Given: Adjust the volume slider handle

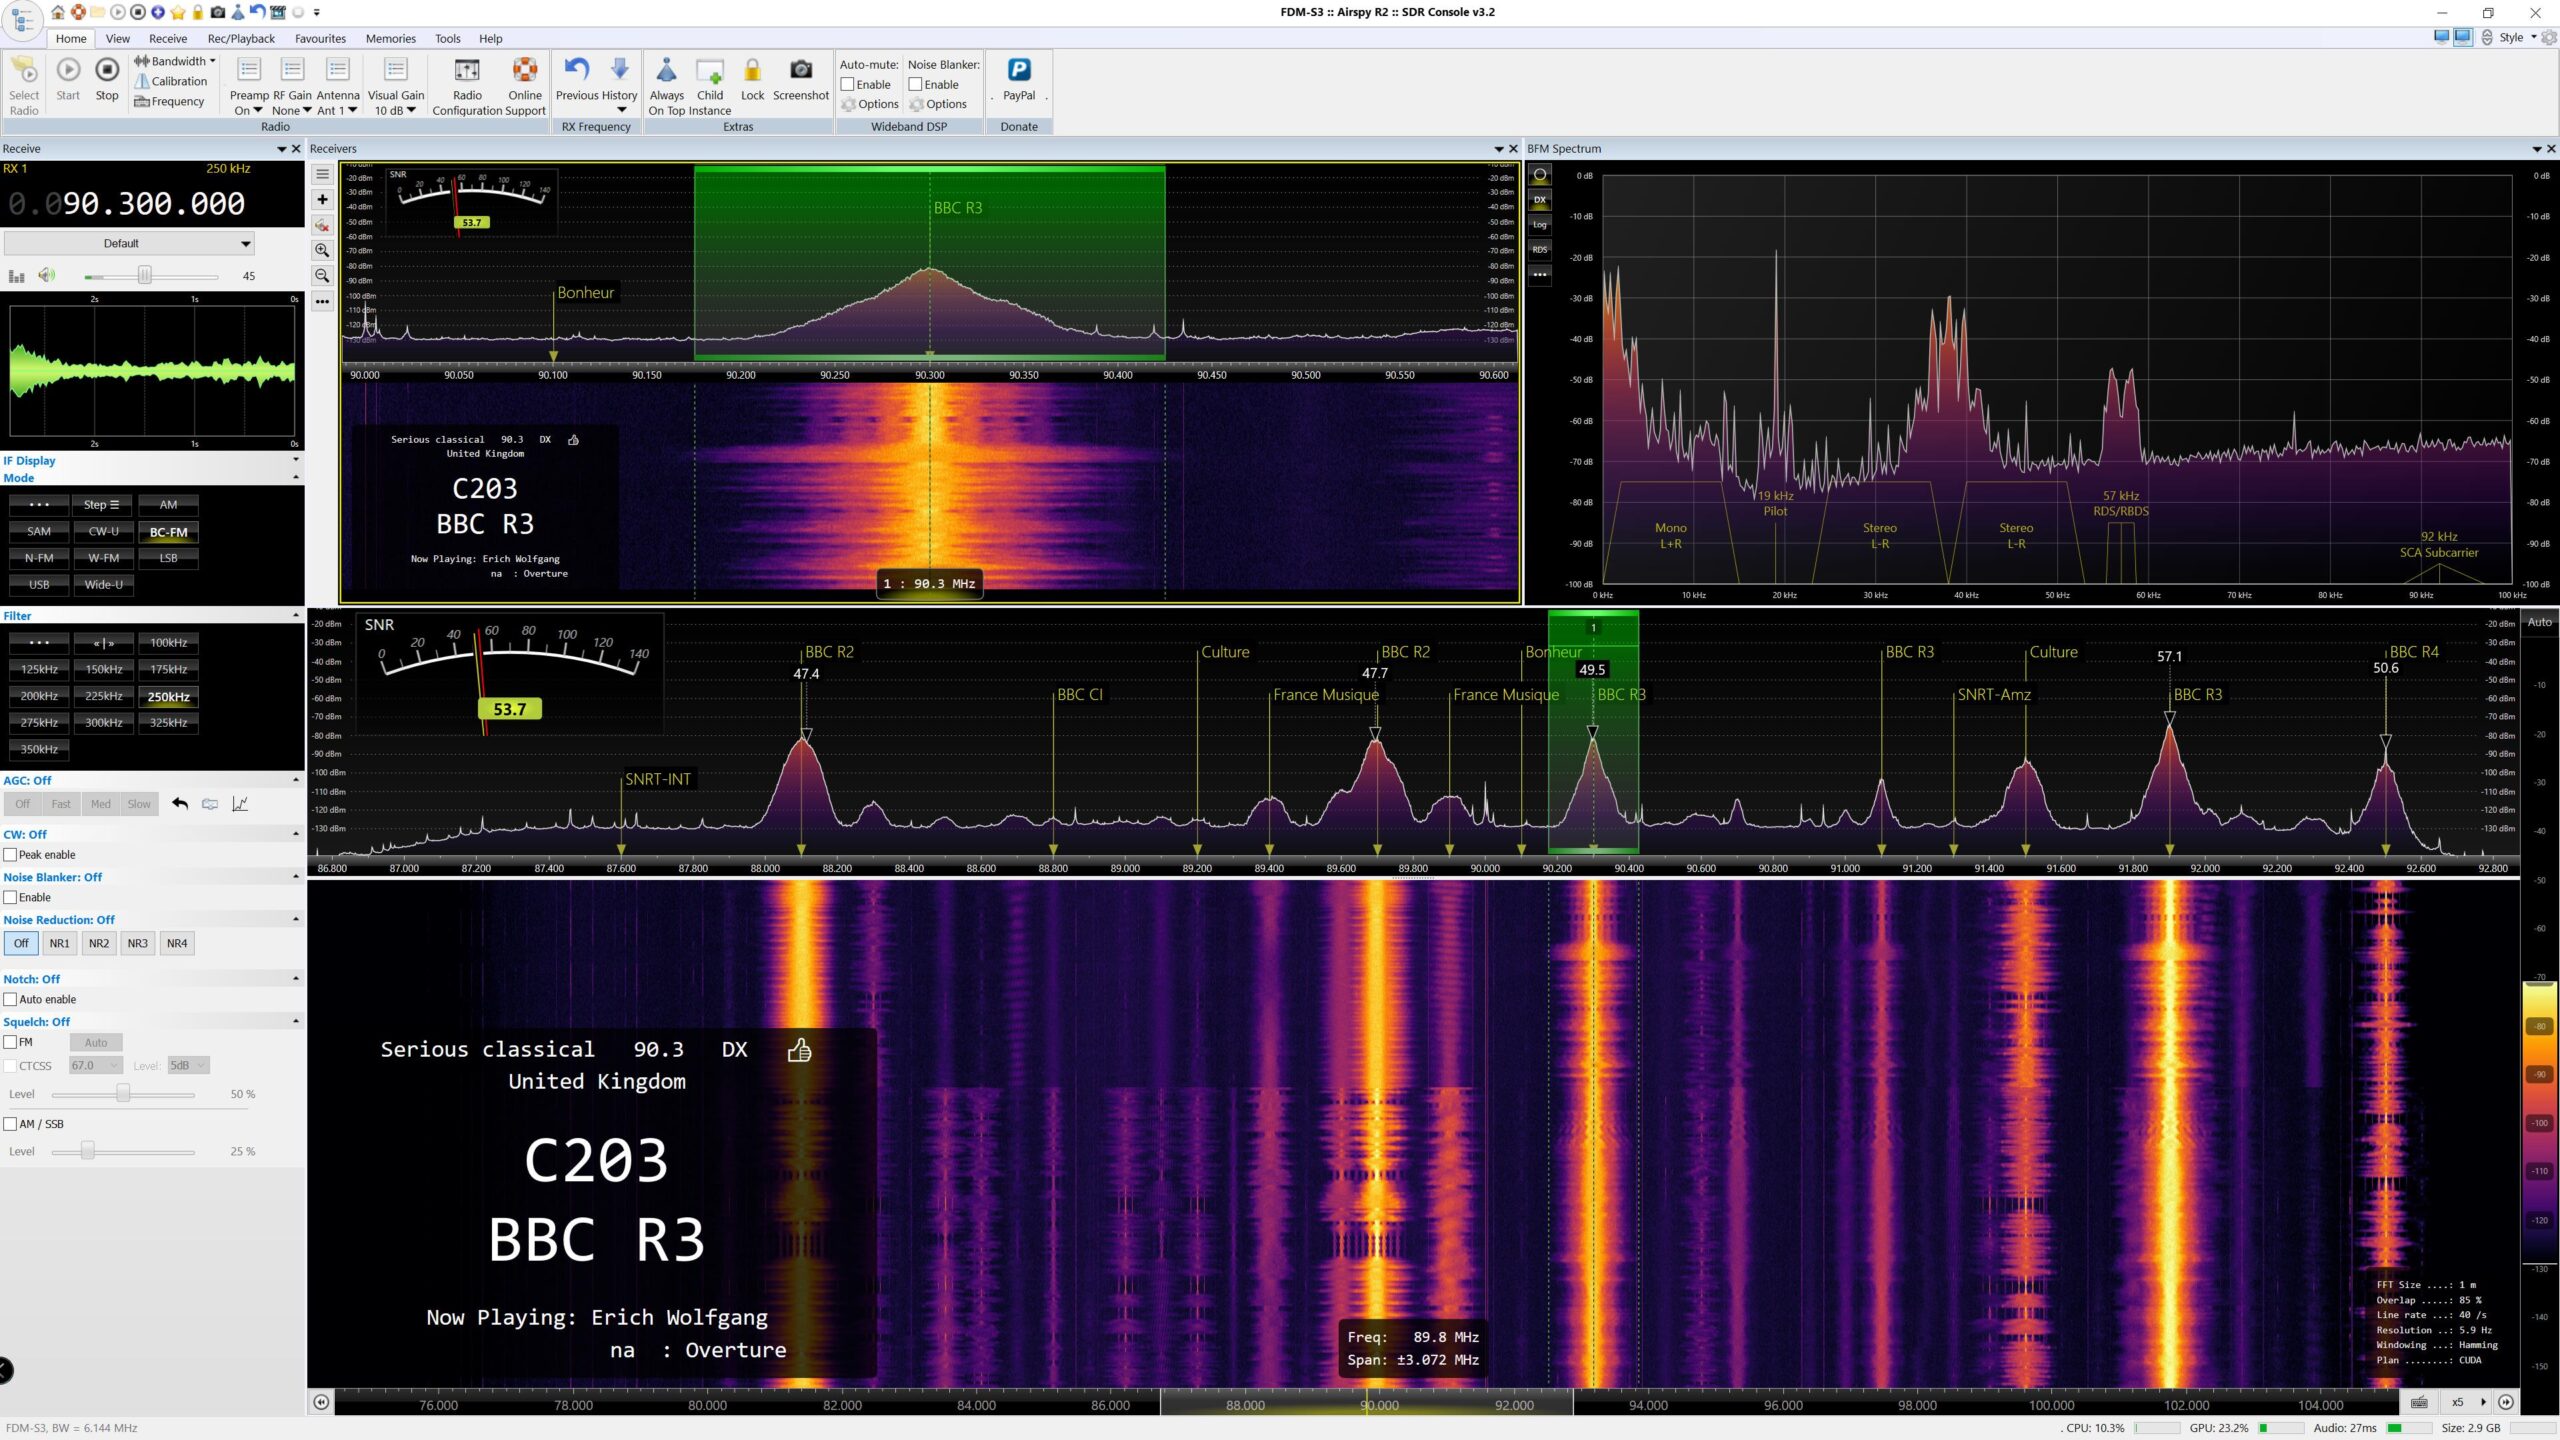Looking at the screenshot, I should (x=145, y=276).
